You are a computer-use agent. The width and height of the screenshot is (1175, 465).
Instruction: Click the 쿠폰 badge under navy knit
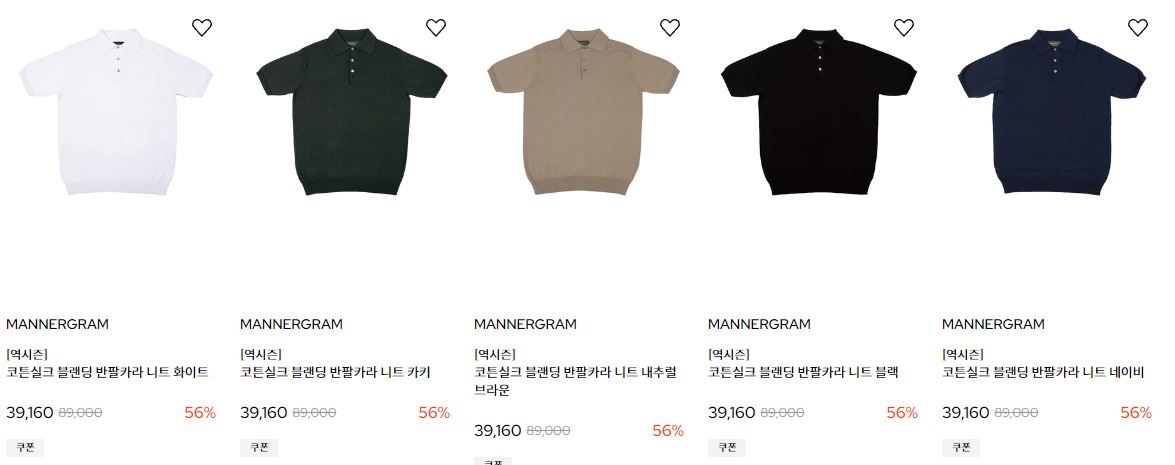961,448
